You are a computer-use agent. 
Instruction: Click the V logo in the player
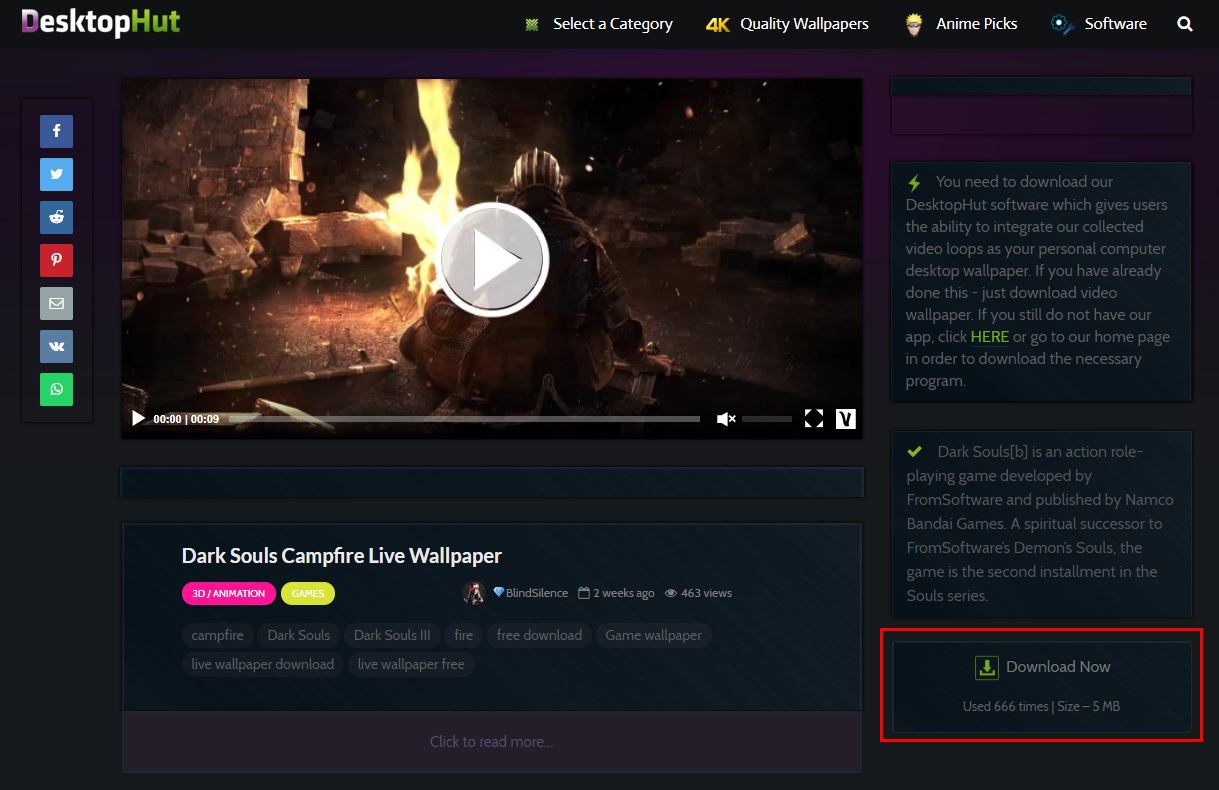(x=846, y=418)
